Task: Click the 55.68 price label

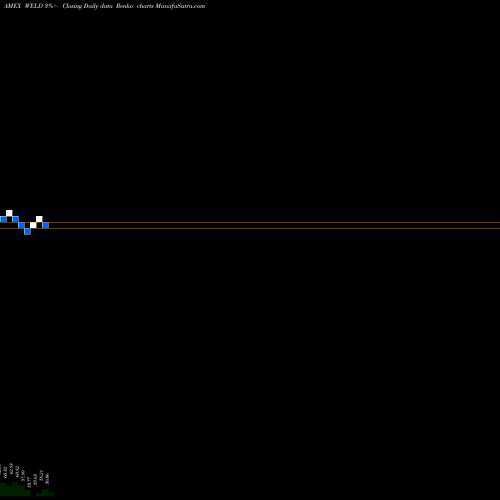Action: [x=35, y=479]
